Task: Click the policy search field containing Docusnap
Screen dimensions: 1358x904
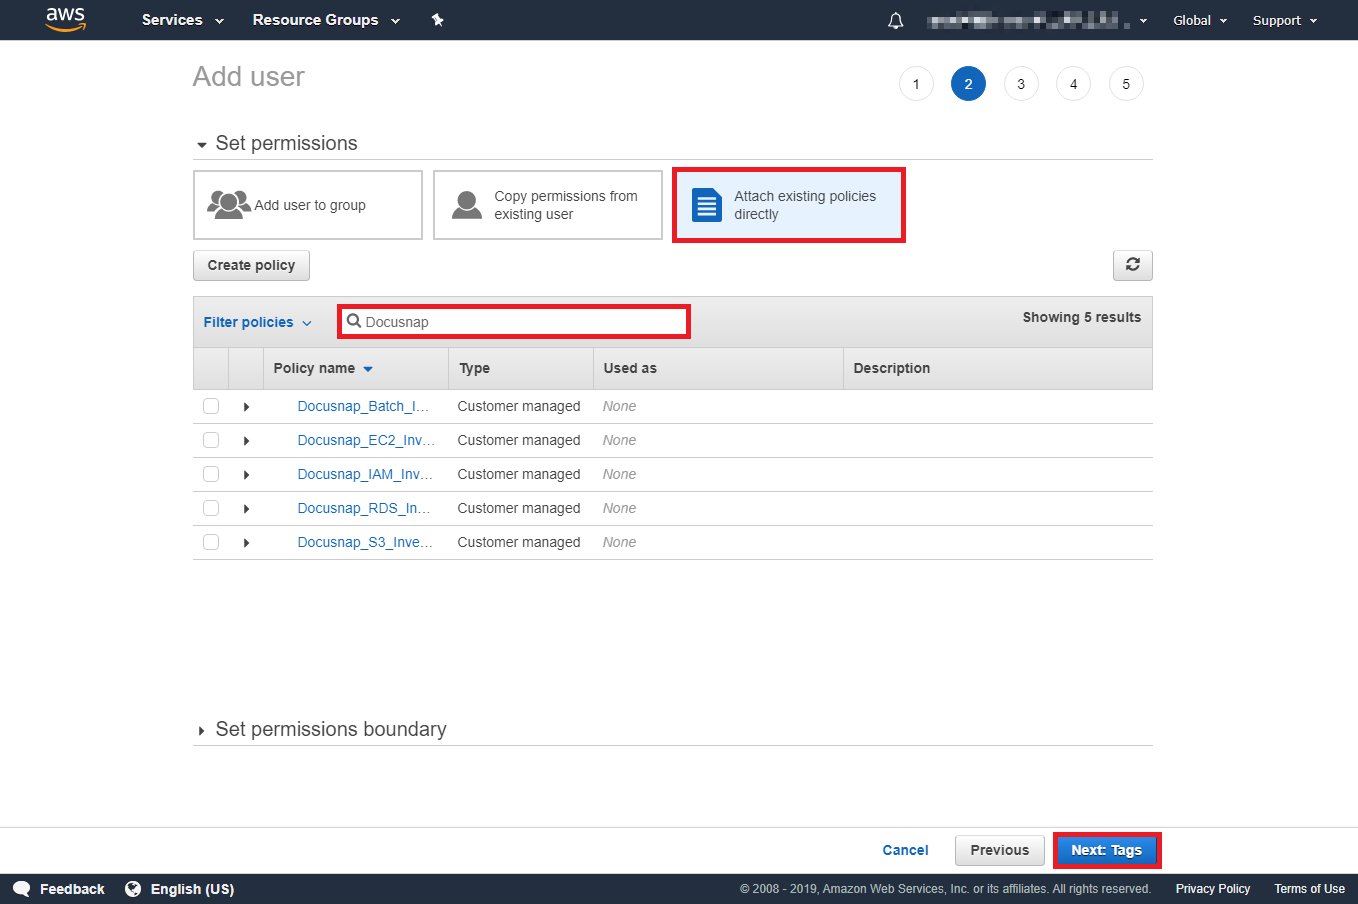Action: (x=514, y=322)
